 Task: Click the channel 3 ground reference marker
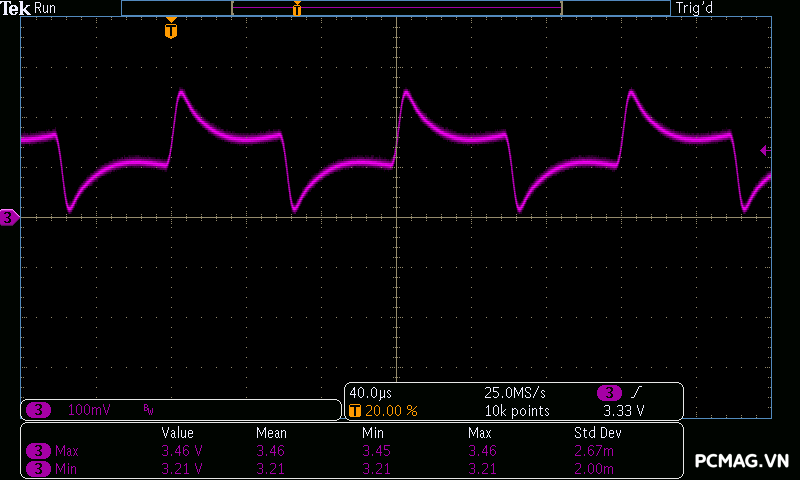click(9, 217)
